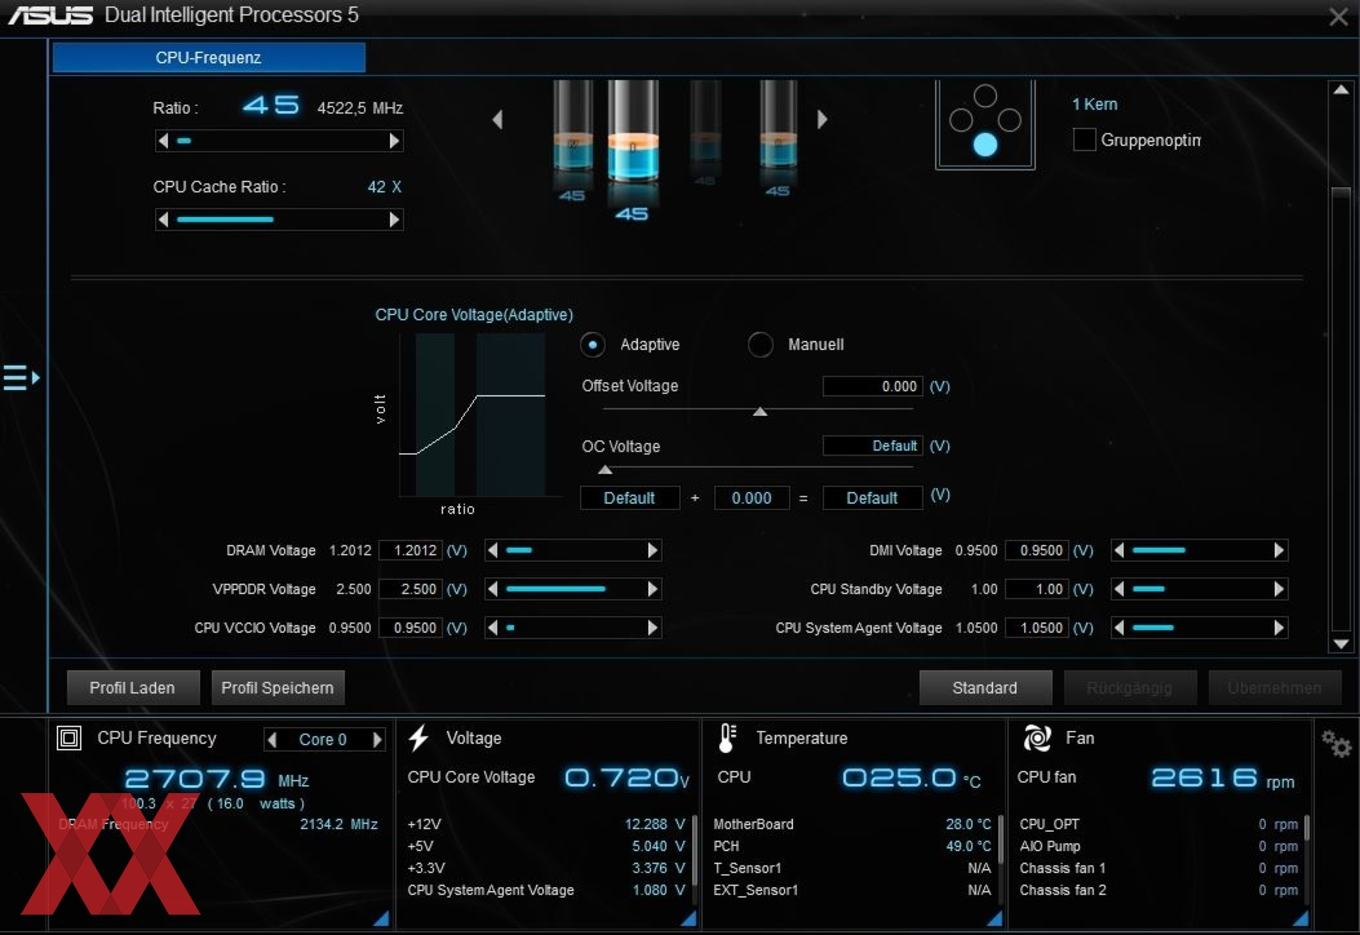Increase DMI Voltage with right arrow

(x=1279, y=550)
